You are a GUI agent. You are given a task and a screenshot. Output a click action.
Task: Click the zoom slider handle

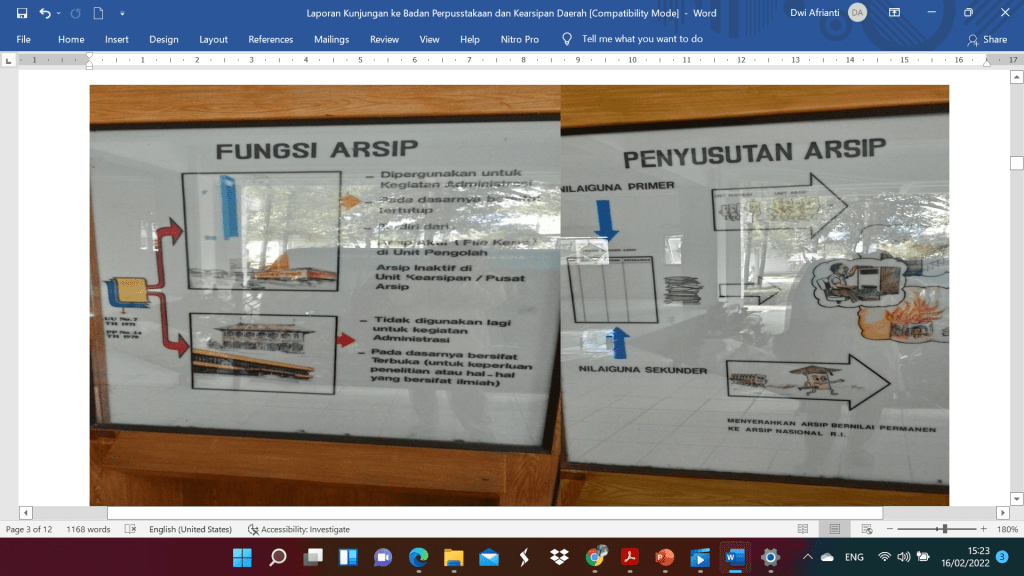coord(944,529)
